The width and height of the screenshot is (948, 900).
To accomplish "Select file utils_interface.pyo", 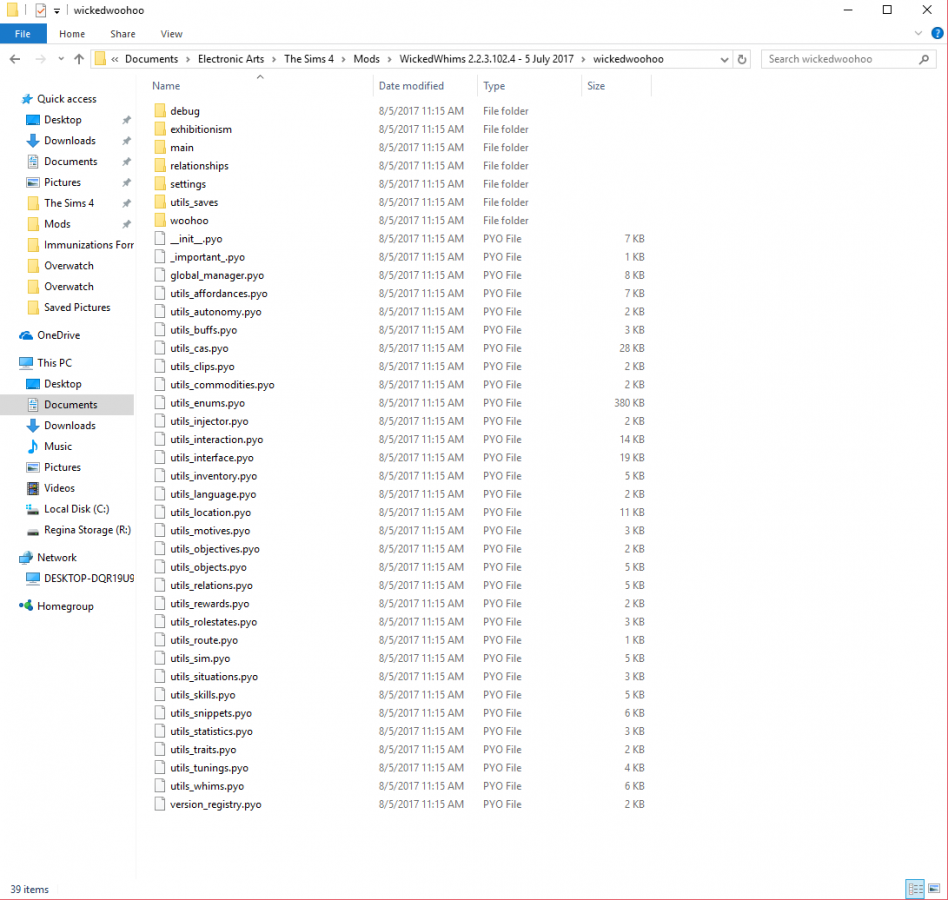I will (x=212, y=458).
